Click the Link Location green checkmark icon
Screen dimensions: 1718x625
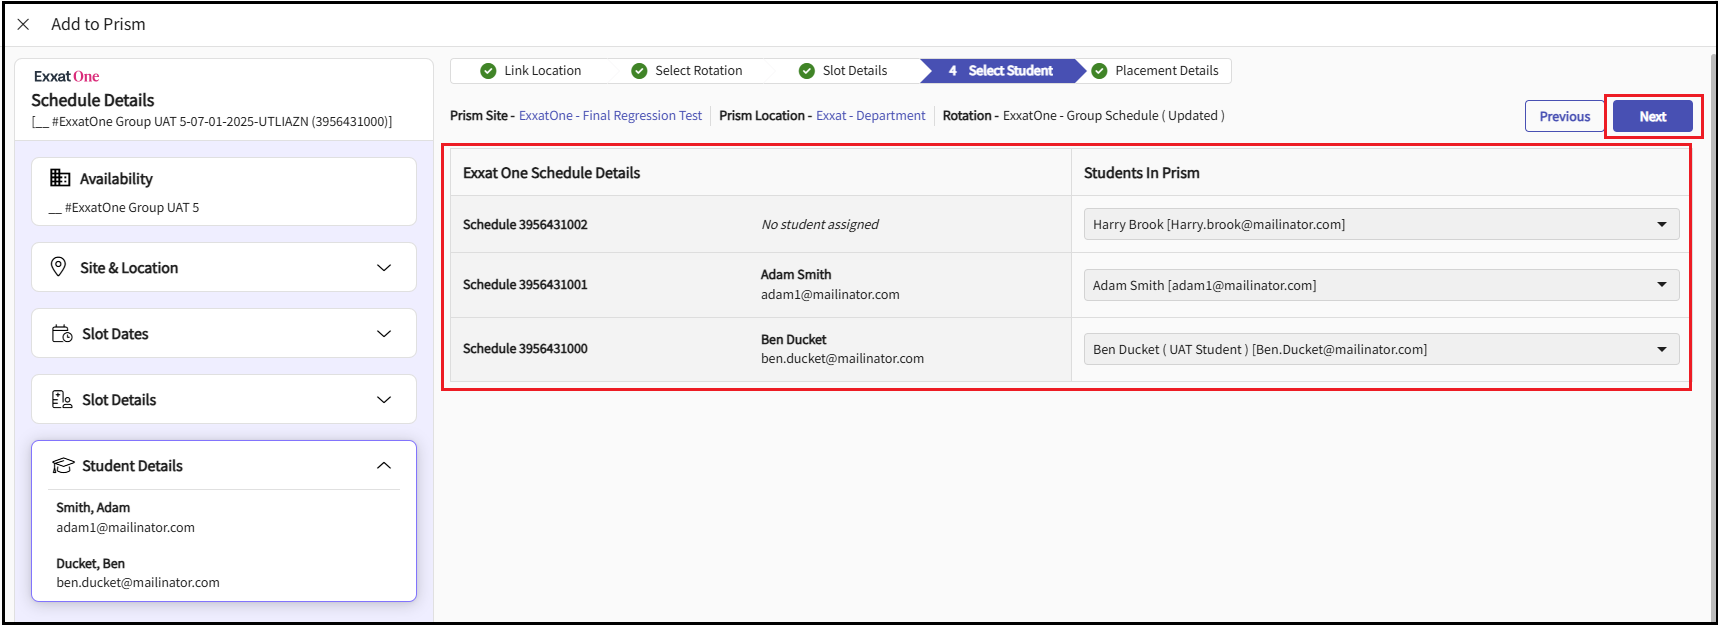click(x=488, y=71)
